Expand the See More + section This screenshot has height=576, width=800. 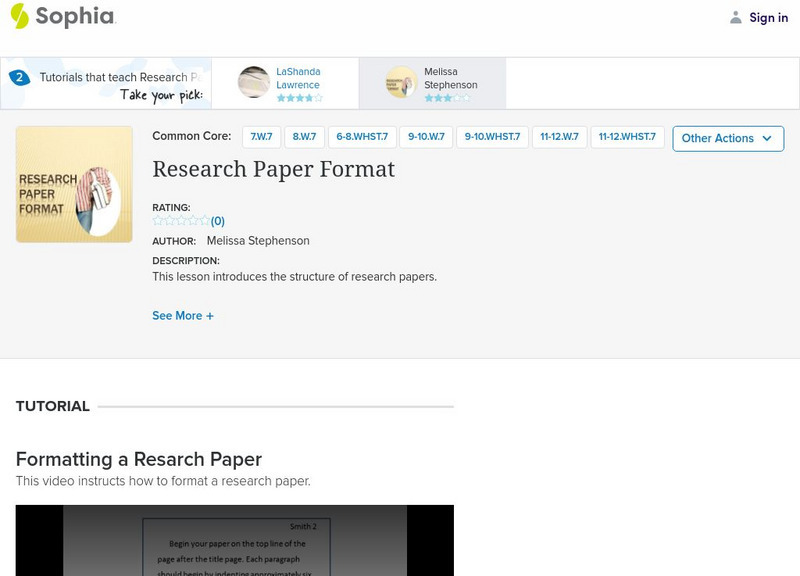point(183,316)
